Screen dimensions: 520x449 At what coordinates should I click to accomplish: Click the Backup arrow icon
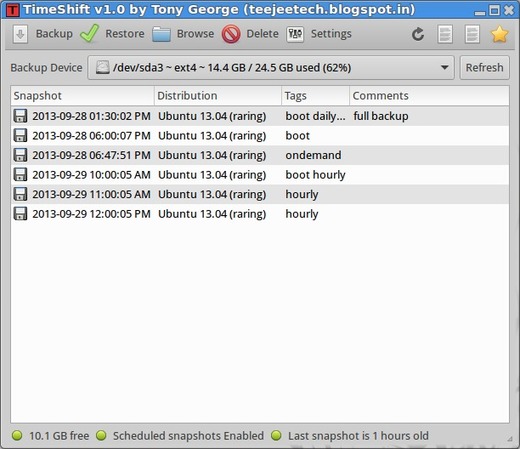[20, 34]
